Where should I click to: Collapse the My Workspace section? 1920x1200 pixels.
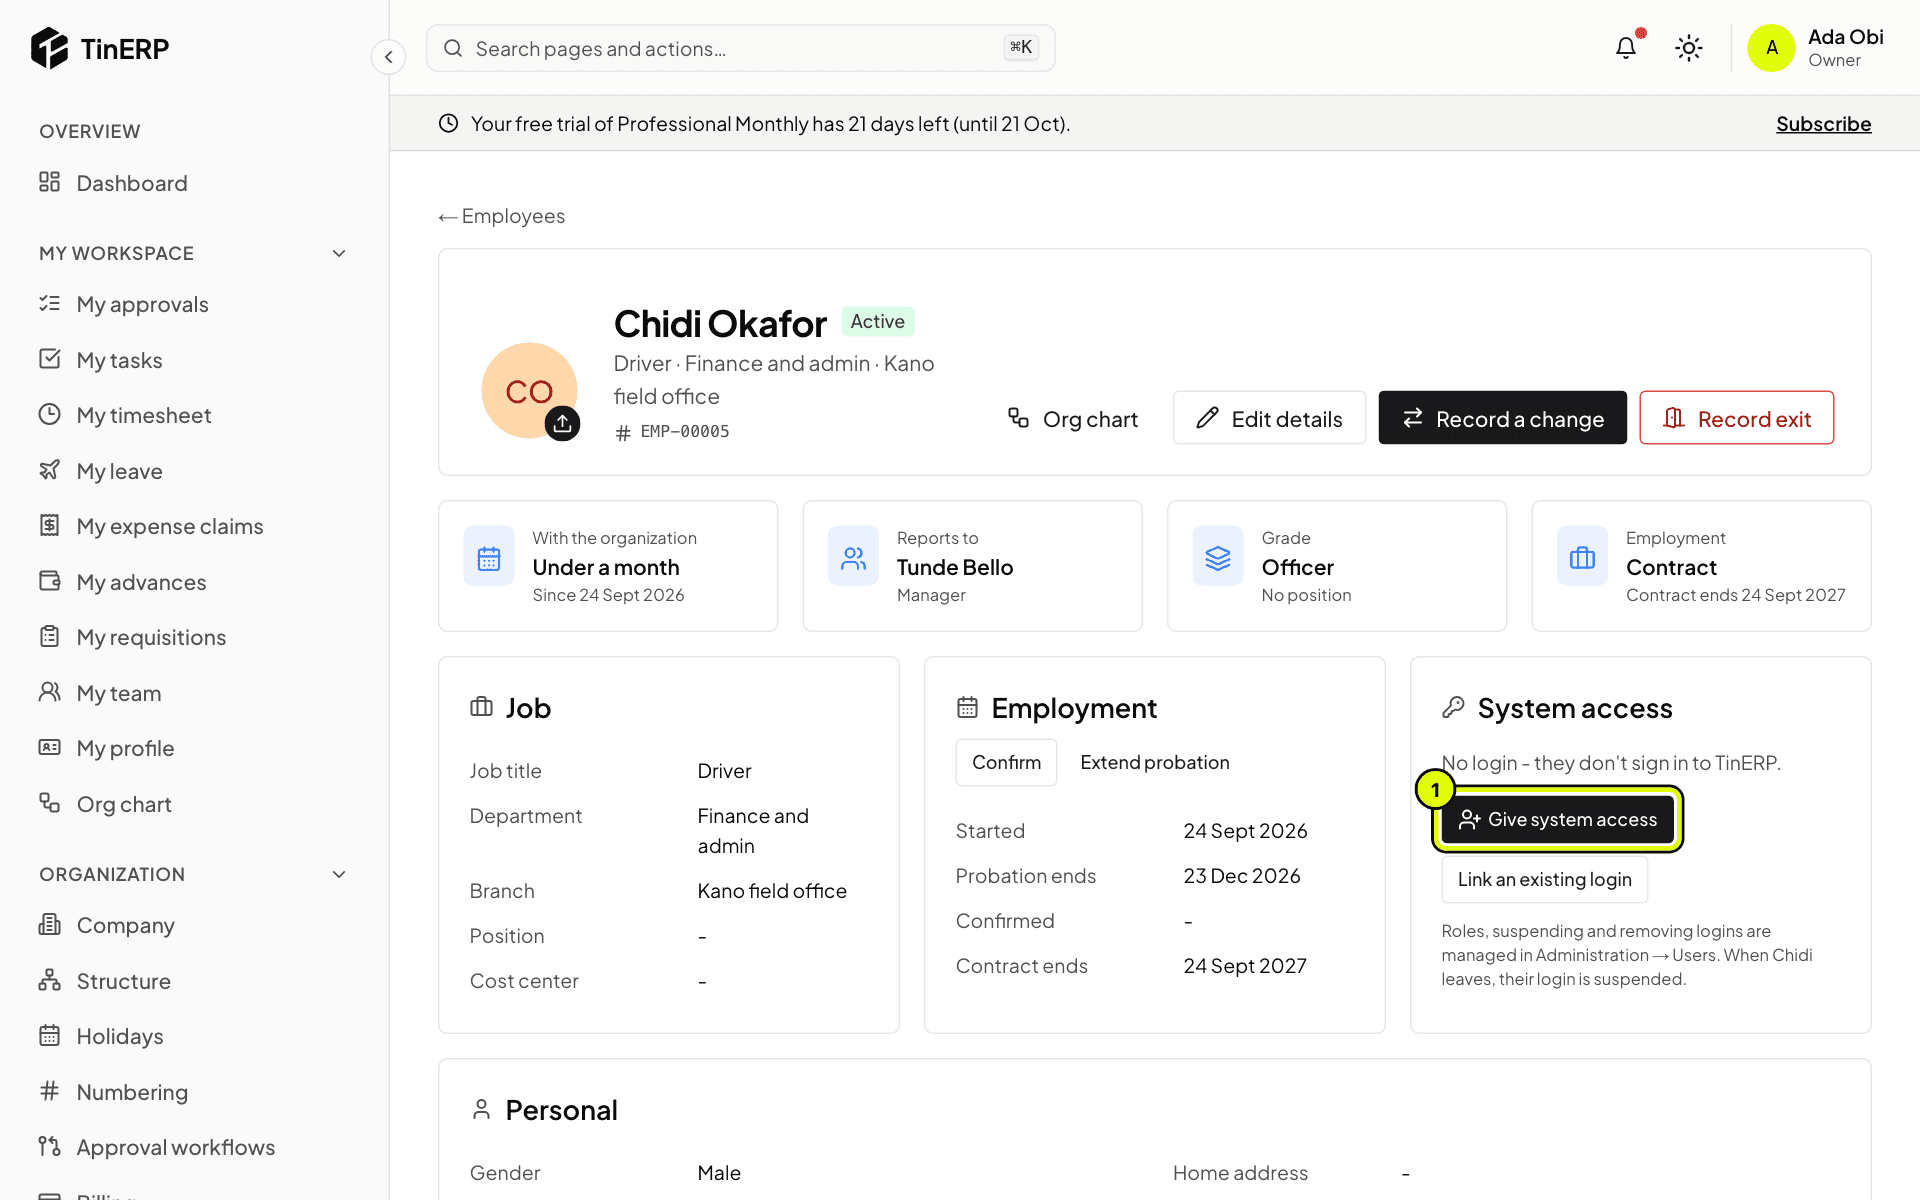tap(339, 253)
